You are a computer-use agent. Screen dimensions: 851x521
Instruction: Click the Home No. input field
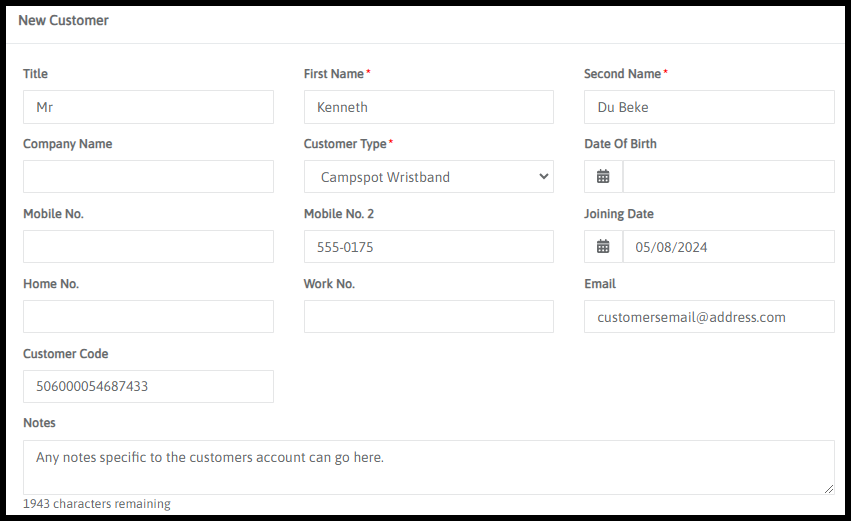[148, 317]
